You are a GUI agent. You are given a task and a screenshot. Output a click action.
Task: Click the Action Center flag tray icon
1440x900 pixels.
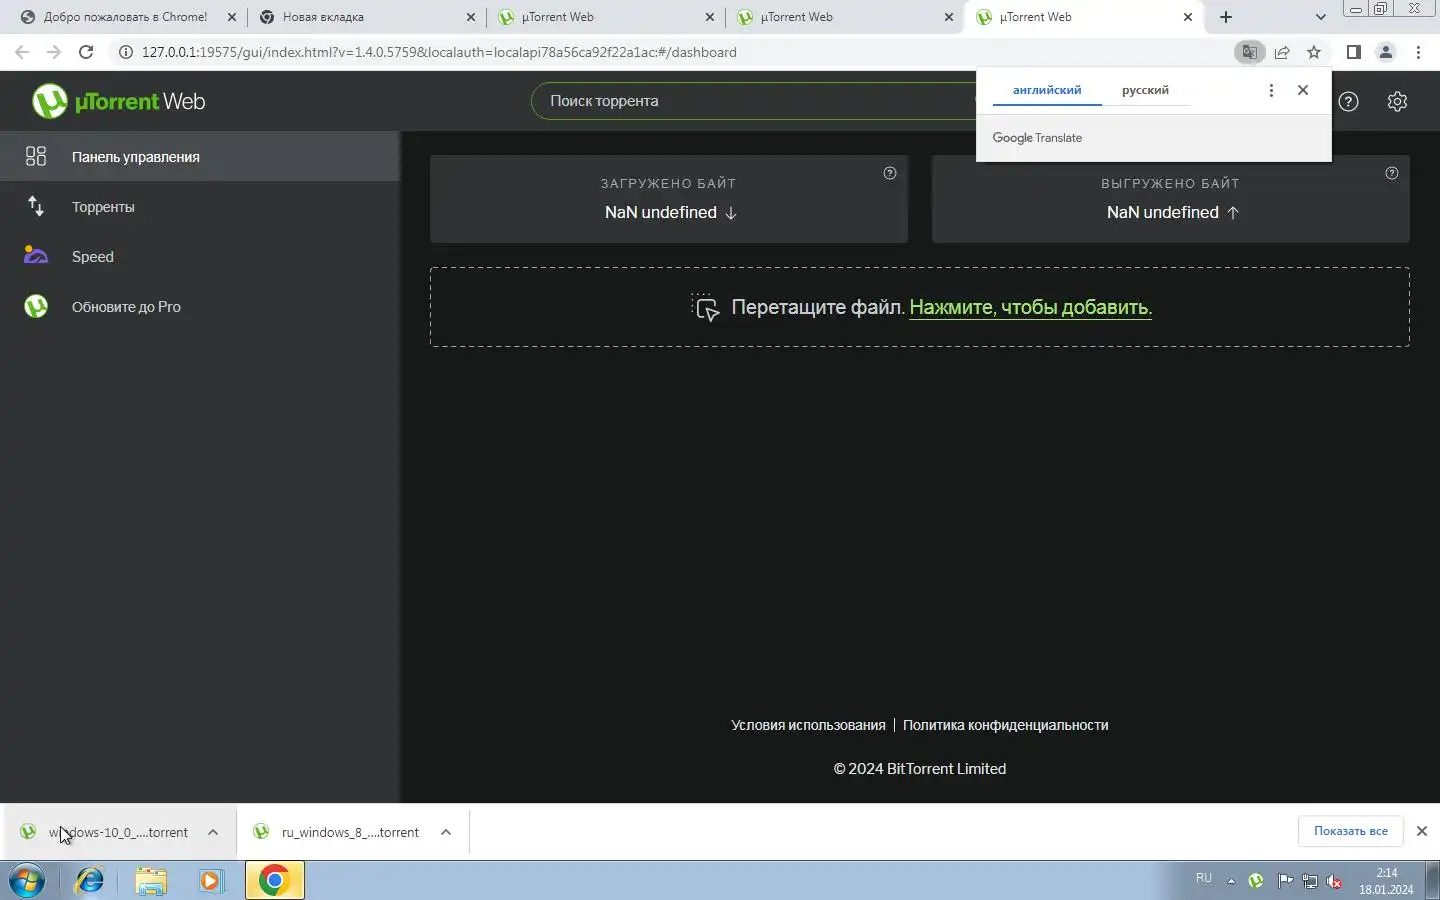[x=1284, y=881]
